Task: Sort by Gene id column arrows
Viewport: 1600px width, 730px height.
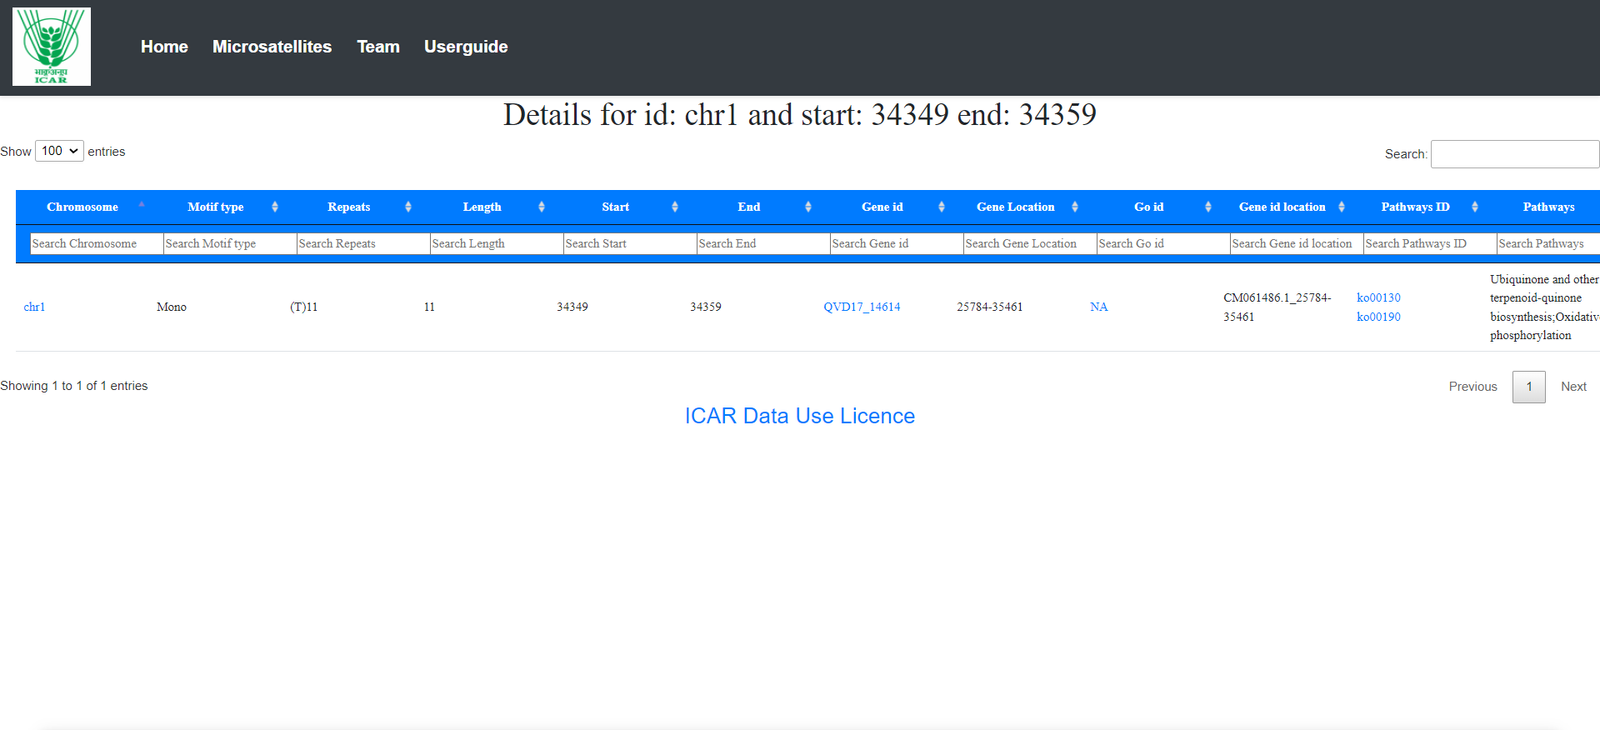Action: pyautogui.click(x=941, y=207)
